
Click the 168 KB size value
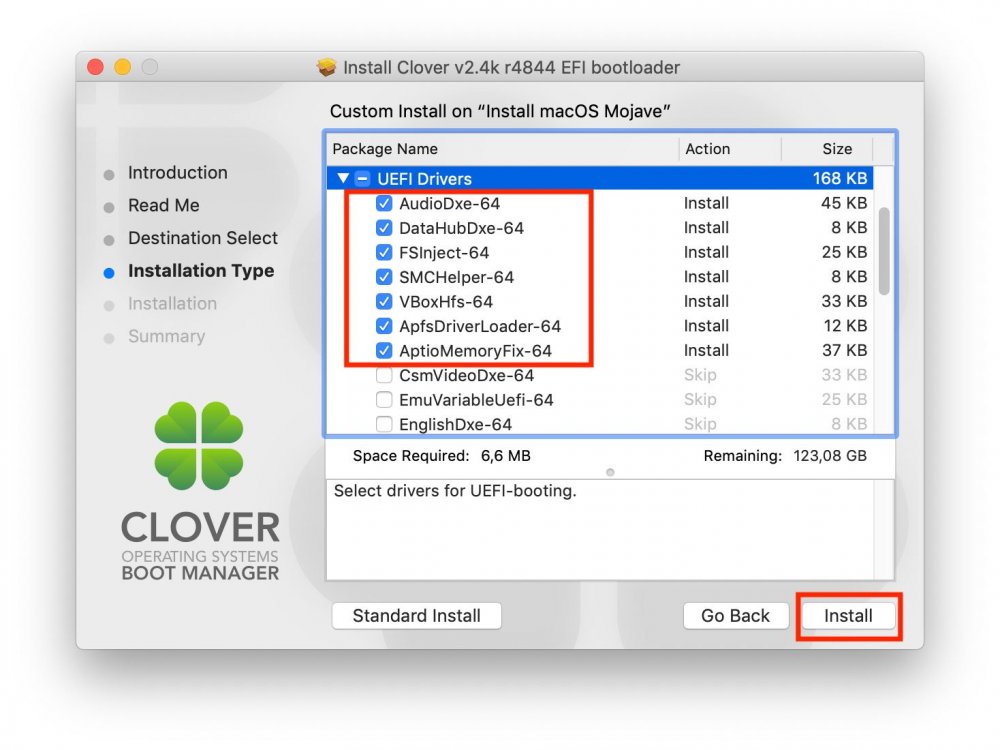(x=840, y=179)
